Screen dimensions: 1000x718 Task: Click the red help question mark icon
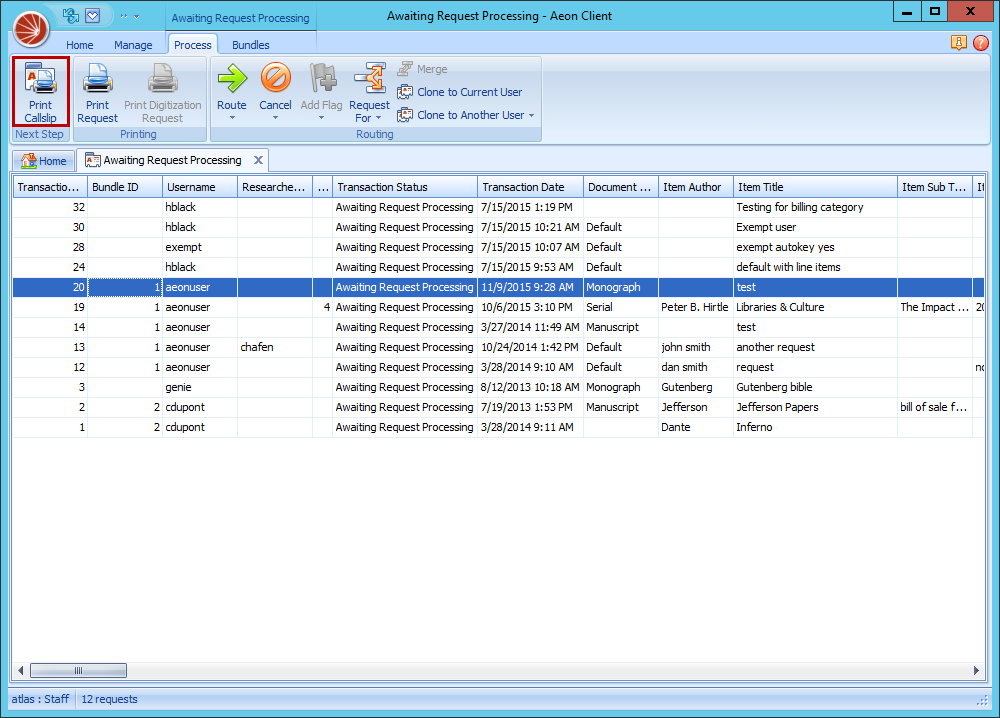(980, 43)
